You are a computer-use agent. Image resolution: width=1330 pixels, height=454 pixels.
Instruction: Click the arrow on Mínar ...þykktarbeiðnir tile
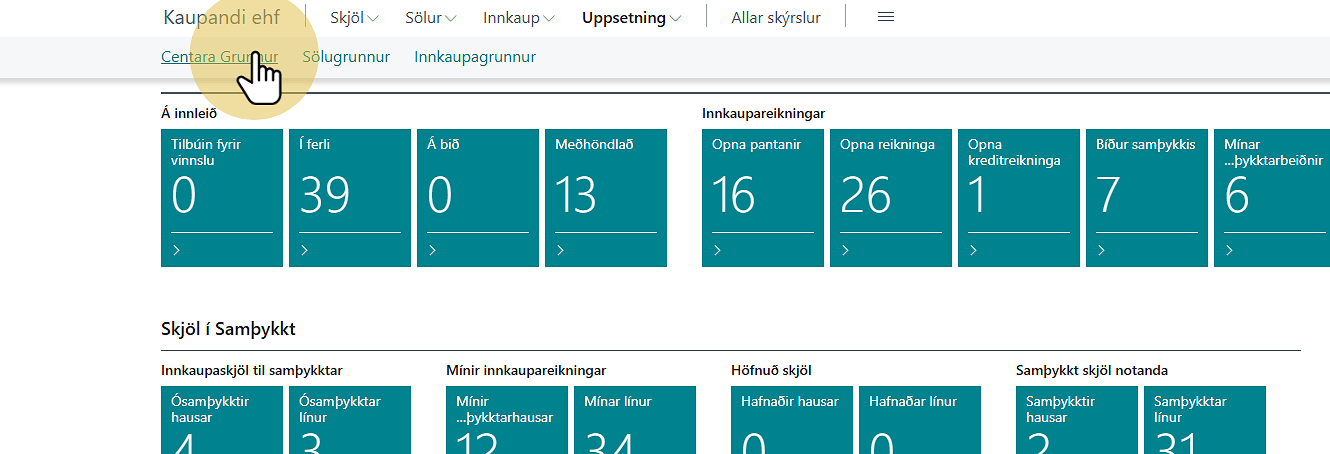[1230, 250]
